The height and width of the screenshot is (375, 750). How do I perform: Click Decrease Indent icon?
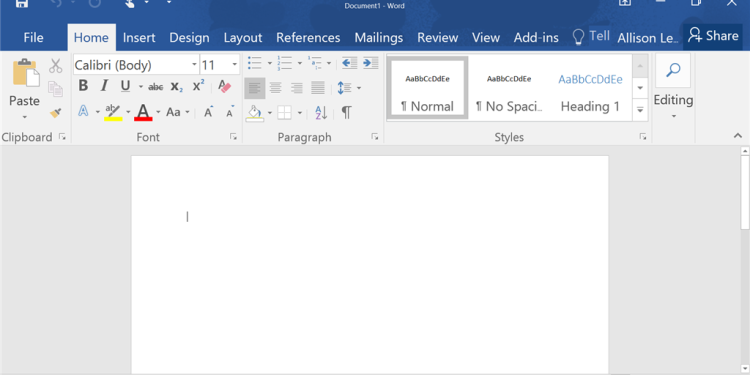350,63
